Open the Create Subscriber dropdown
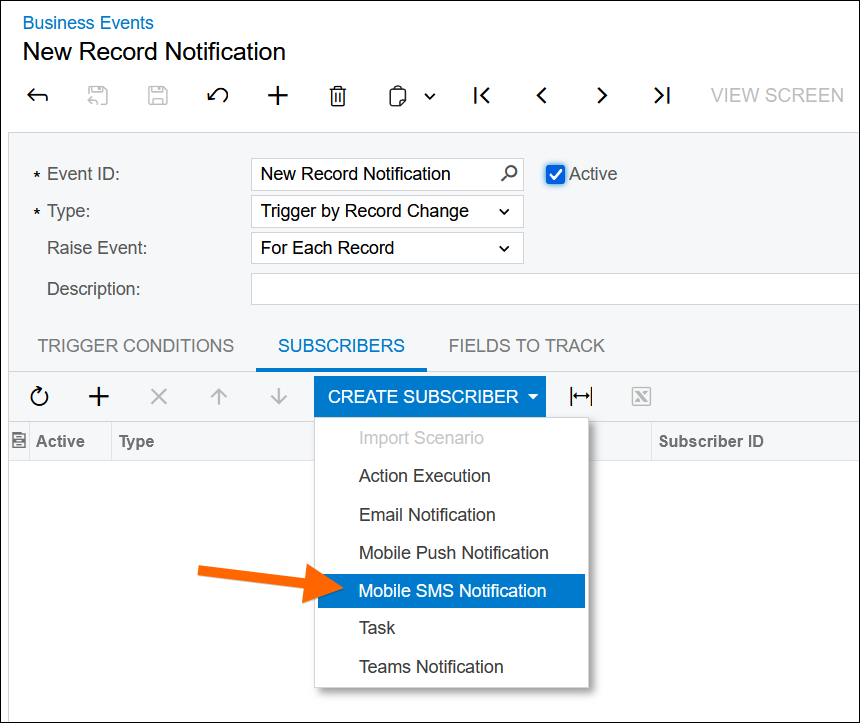Viewport: 860px width, 723px height. (x=429, y=396)
